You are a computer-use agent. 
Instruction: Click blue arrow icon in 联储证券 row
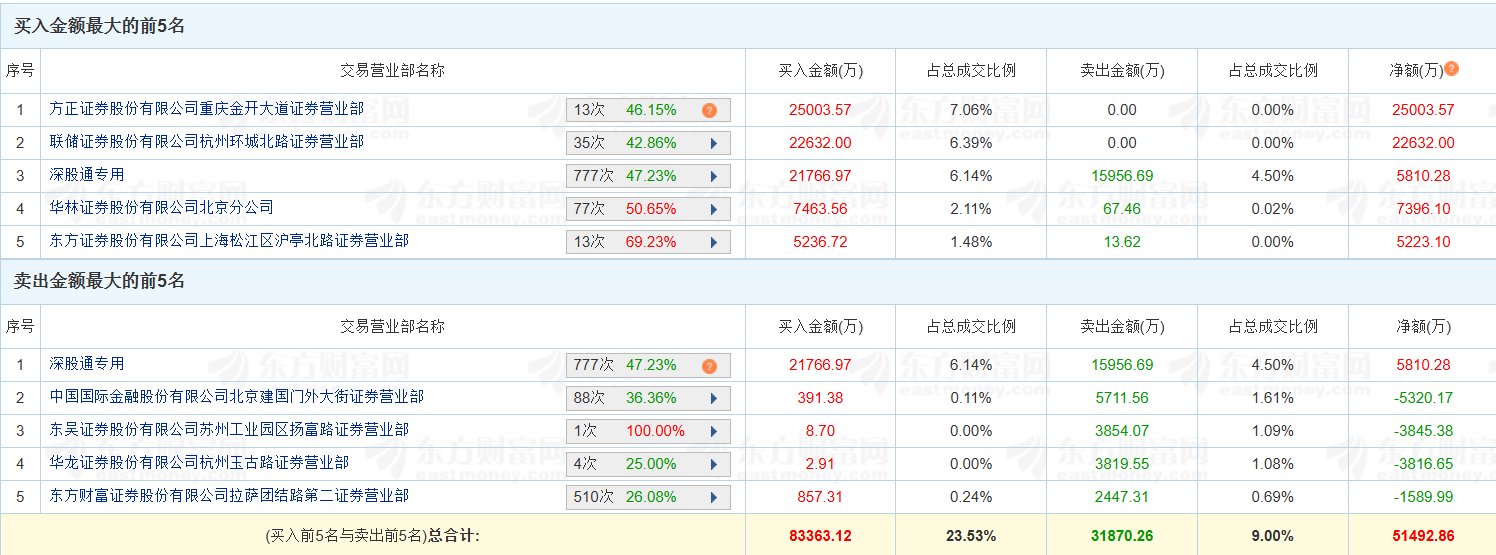tap(714, 143)
